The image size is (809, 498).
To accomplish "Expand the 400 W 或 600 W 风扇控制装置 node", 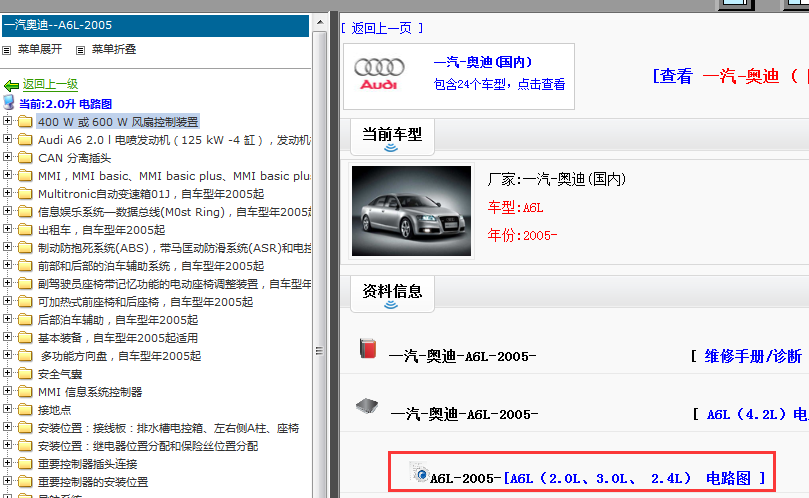I will pos(7,121).
